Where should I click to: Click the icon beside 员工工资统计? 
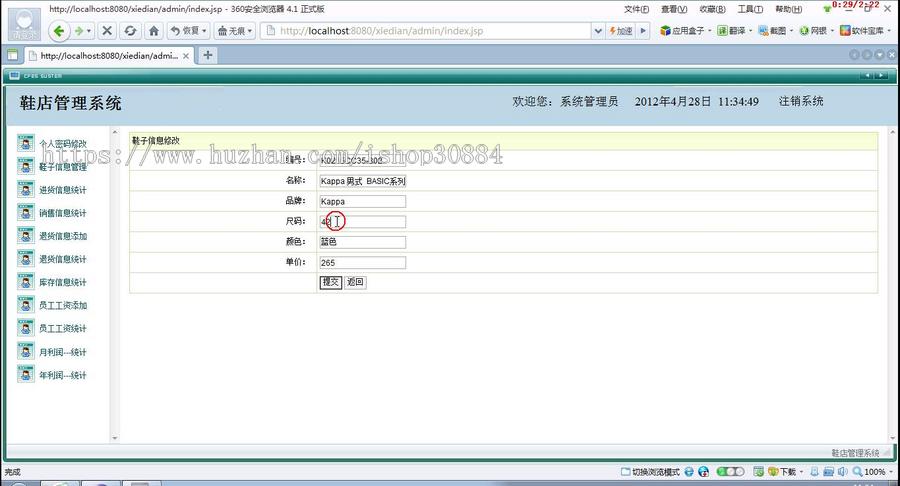click(x=25, y=328)
